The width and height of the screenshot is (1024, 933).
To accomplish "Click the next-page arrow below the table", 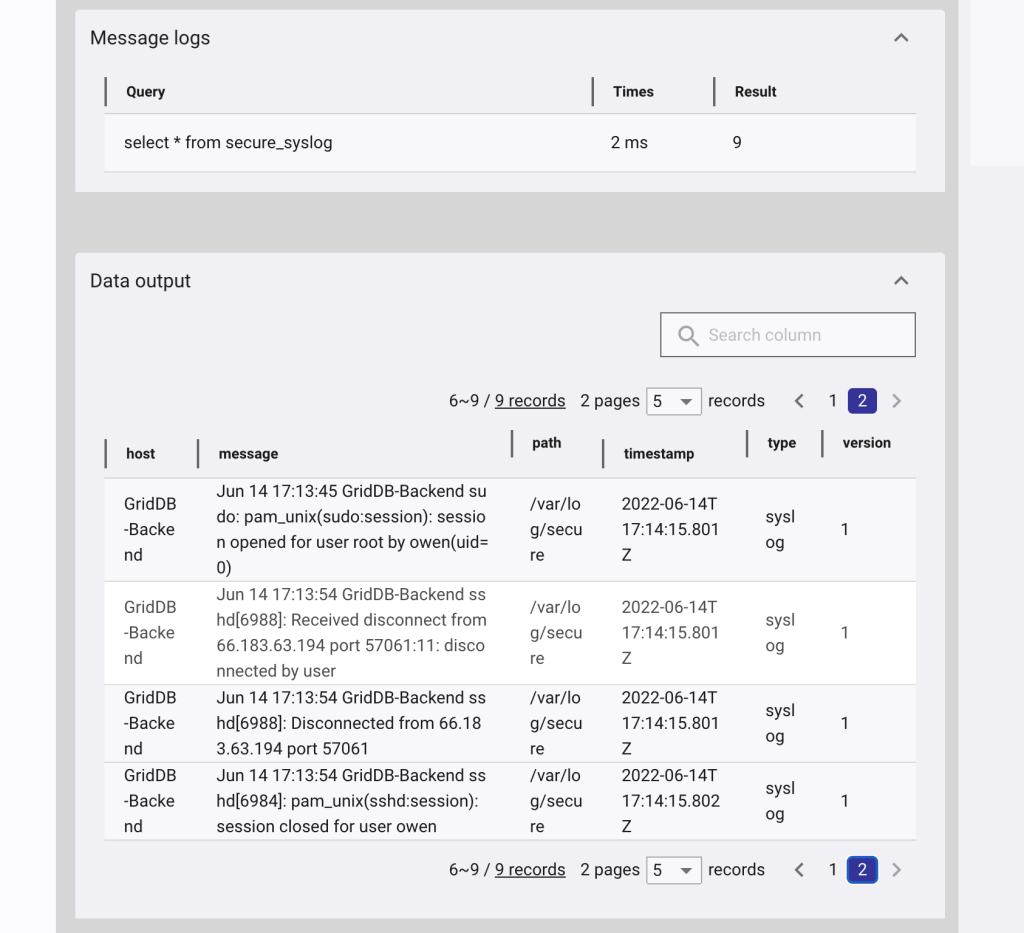I will pos(896,870).
